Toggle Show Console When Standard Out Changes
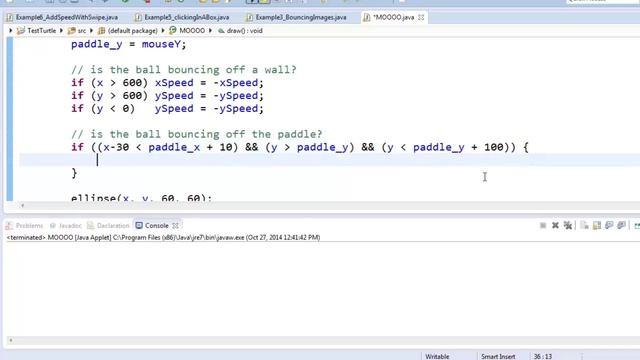This screenshot has width=640, height=360. 609,225
